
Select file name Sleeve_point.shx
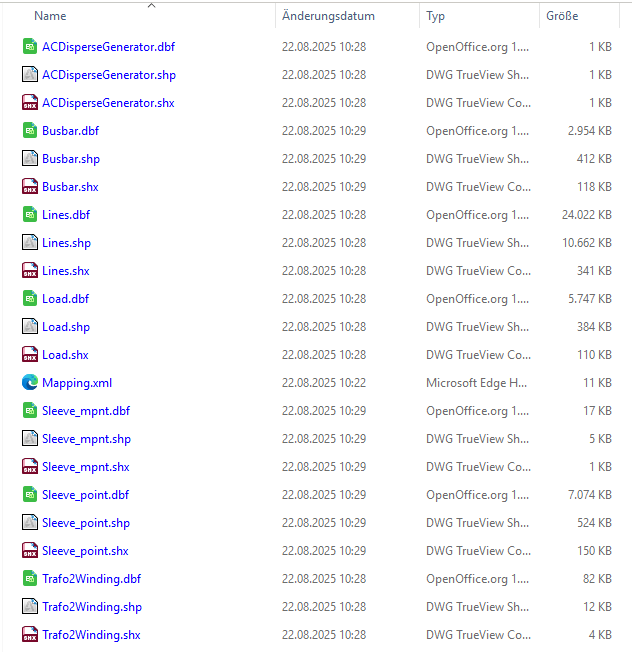[x=85, y=551]
